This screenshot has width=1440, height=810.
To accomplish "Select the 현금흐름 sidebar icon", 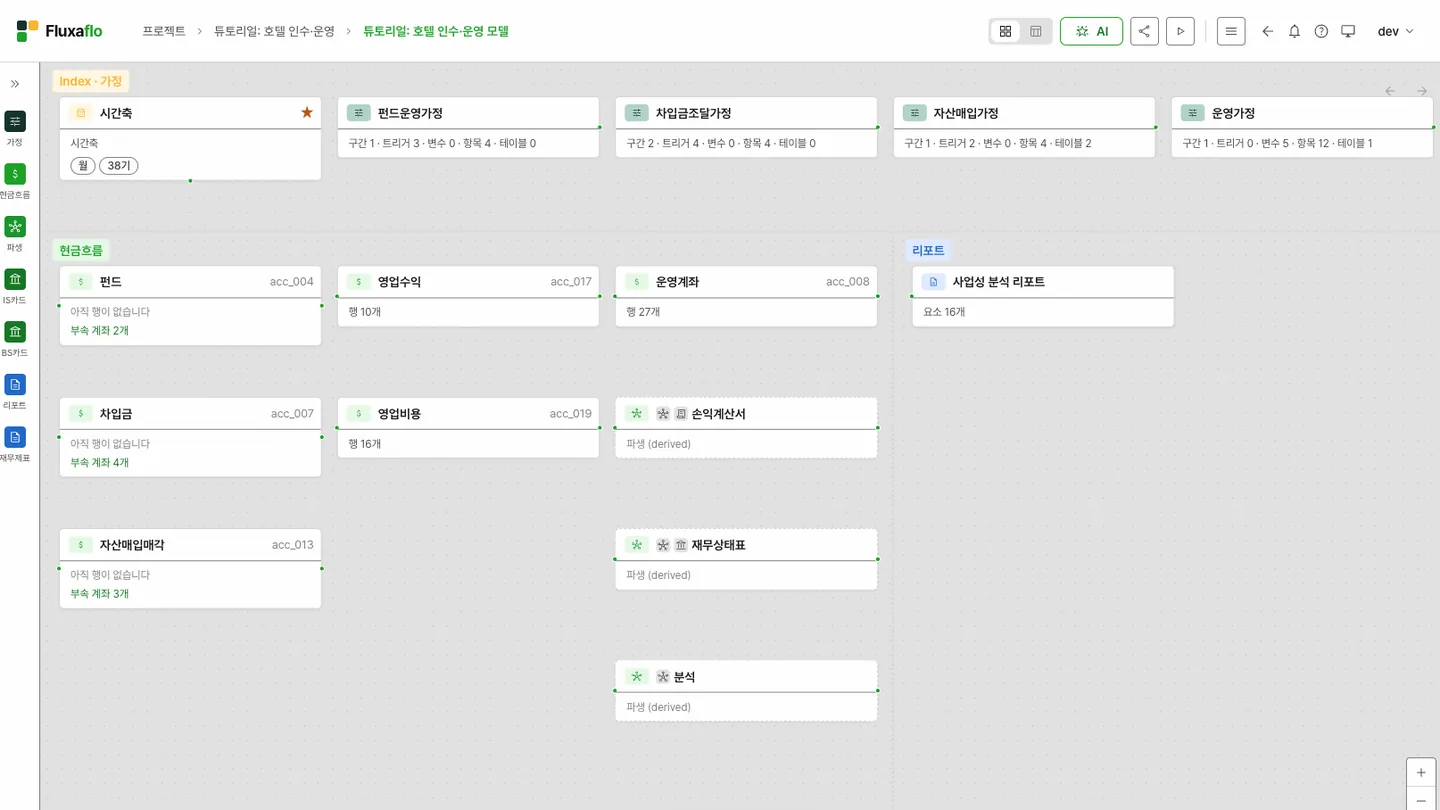I will [x=15, y=175].
